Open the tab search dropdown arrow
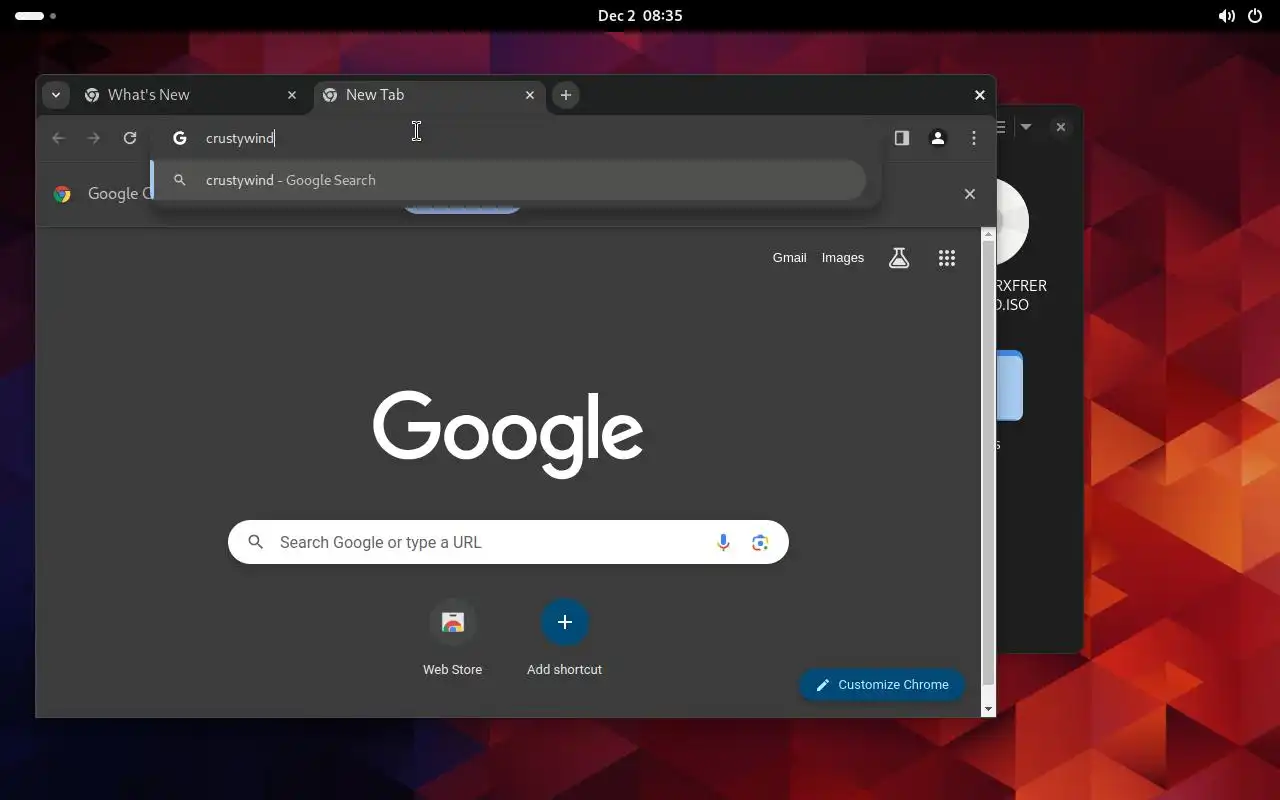Image resolution: width=1280 pixels, height=800 pixels. [x=56, y=95]
